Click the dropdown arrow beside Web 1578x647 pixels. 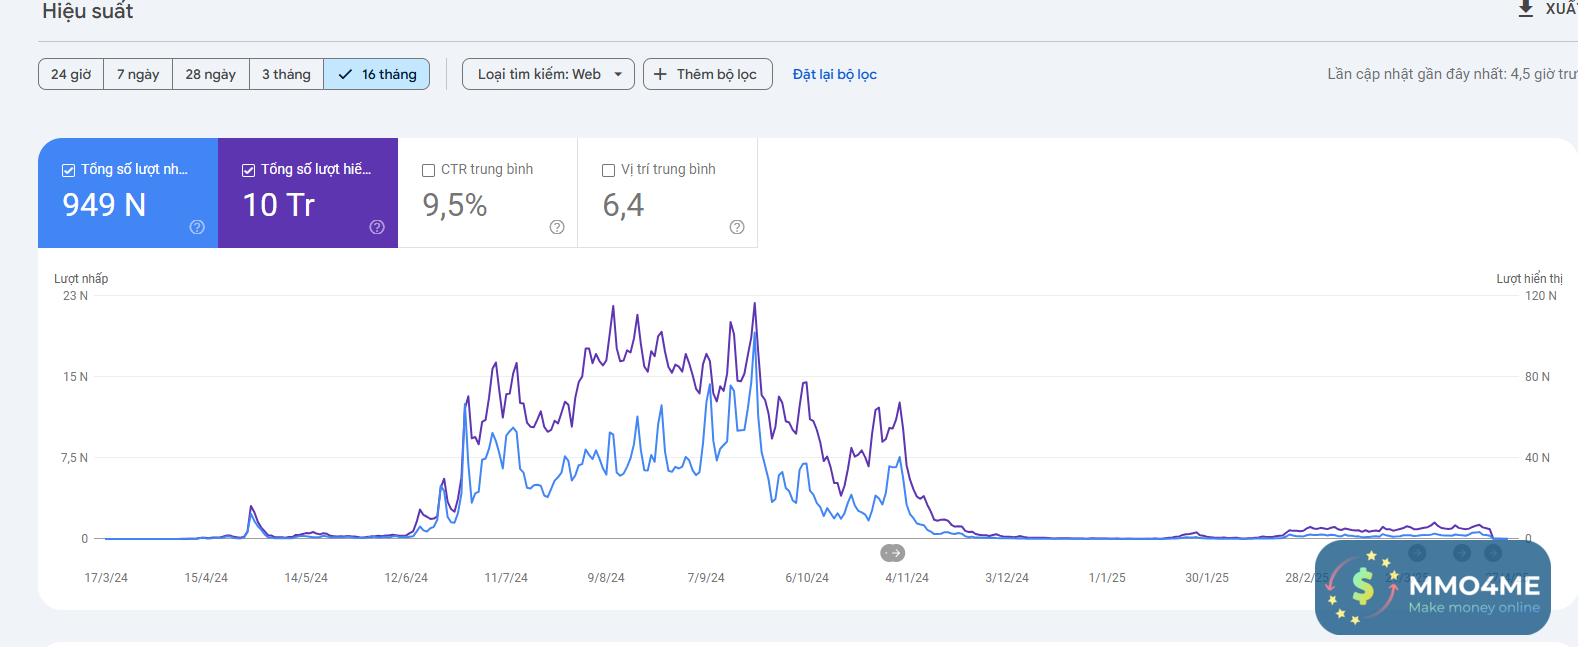pyautogui.click(x=618, y=74)
